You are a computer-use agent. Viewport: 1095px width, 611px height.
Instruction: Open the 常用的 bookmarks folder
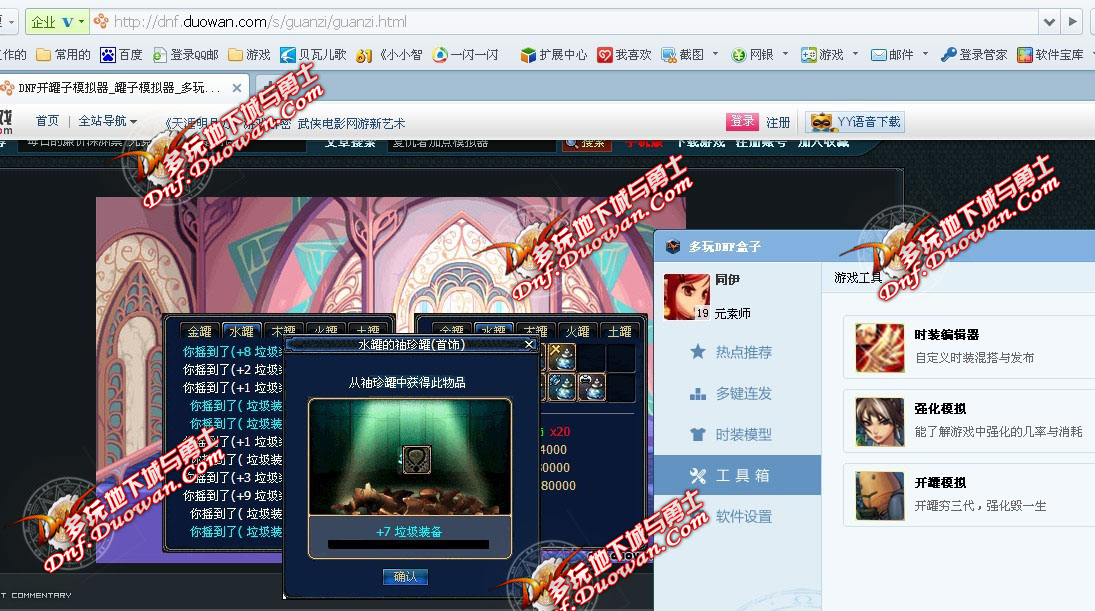click(63, 54)
